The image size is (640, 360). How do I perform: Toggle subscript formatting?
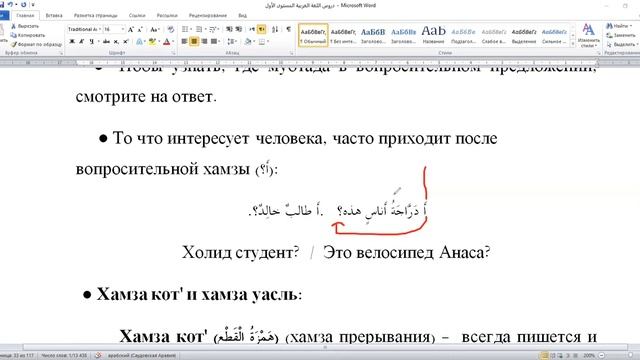tap(116, 41)
